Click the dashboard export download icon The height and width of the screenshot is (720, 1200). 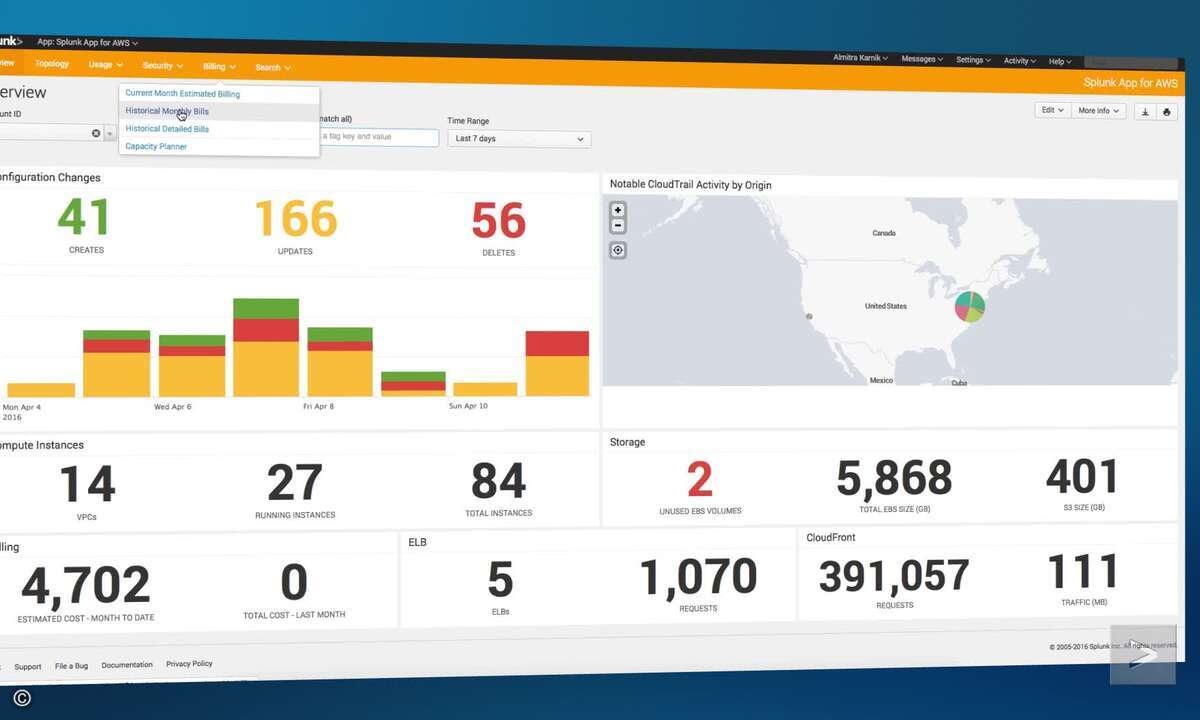1145,111
